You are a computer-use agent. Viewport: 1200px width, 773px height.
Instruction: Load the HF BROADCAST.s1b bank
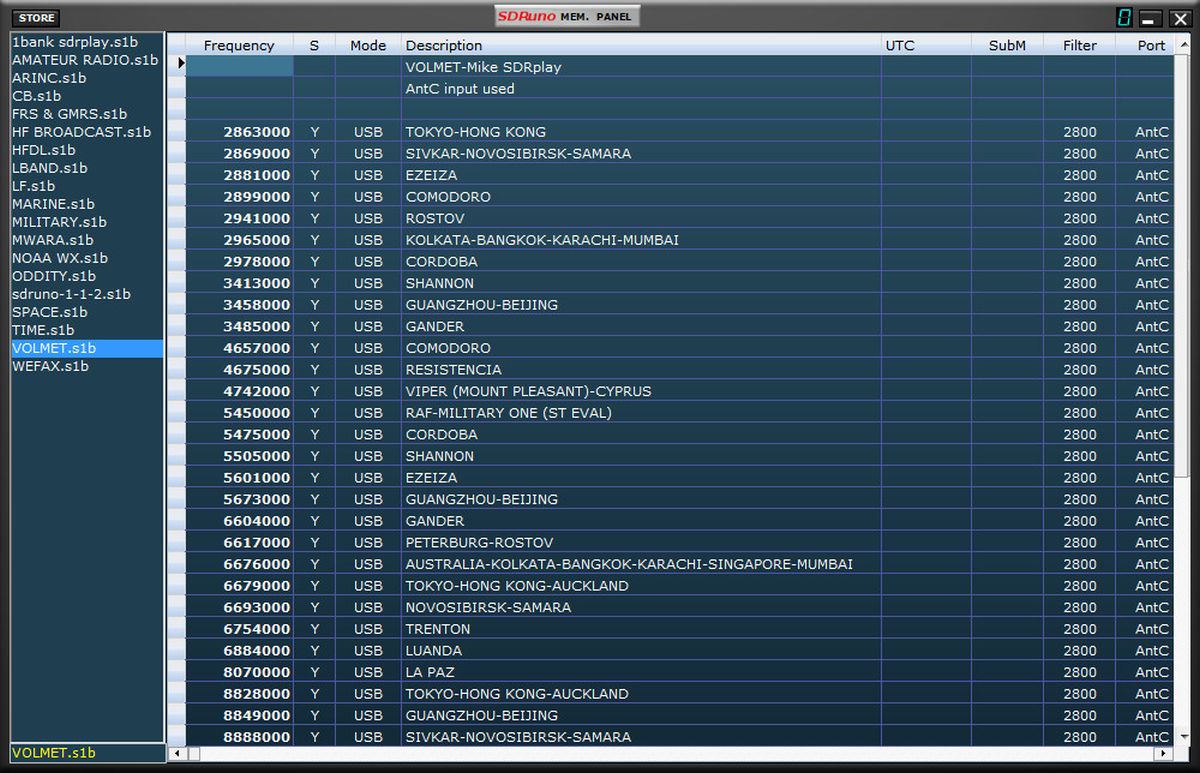81,132
